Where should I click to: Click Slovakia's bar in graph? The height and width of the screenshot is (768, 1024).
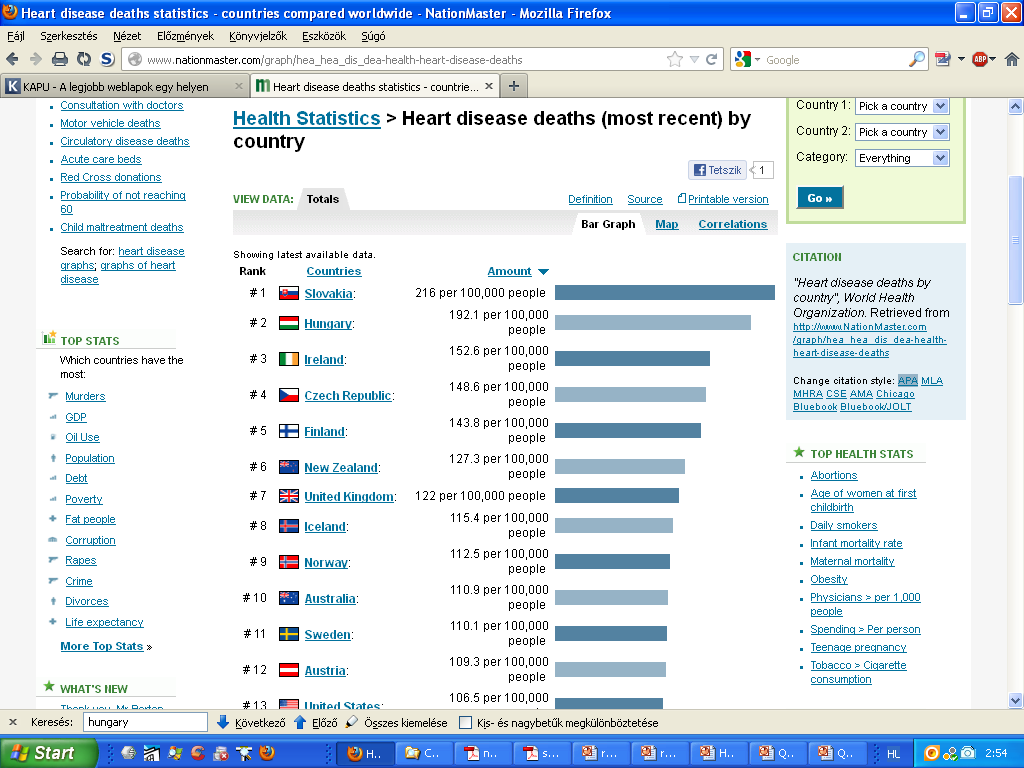(665, 293)
